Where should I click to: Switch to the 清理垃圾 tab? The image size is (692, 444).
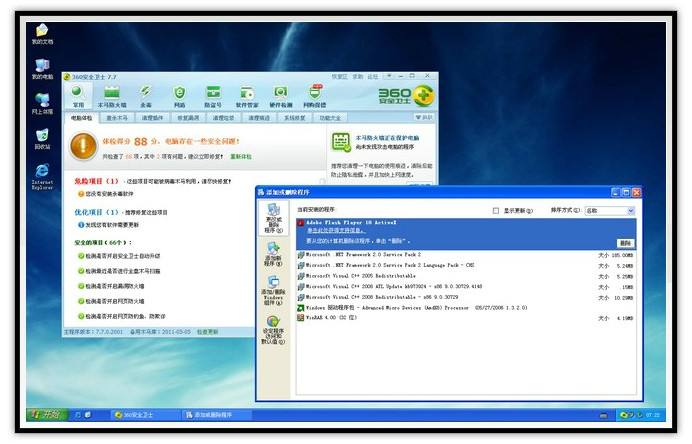(x=223, y=118)
